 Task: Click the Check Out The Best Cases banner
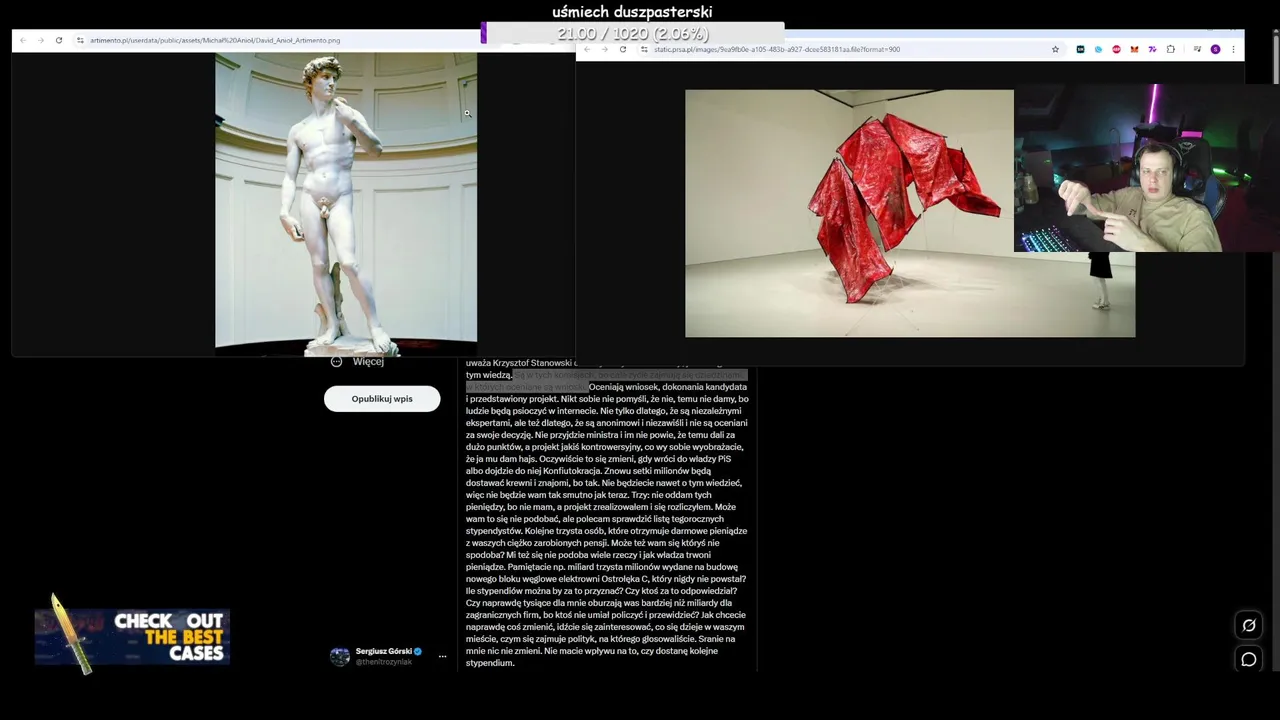click(133, 636)
